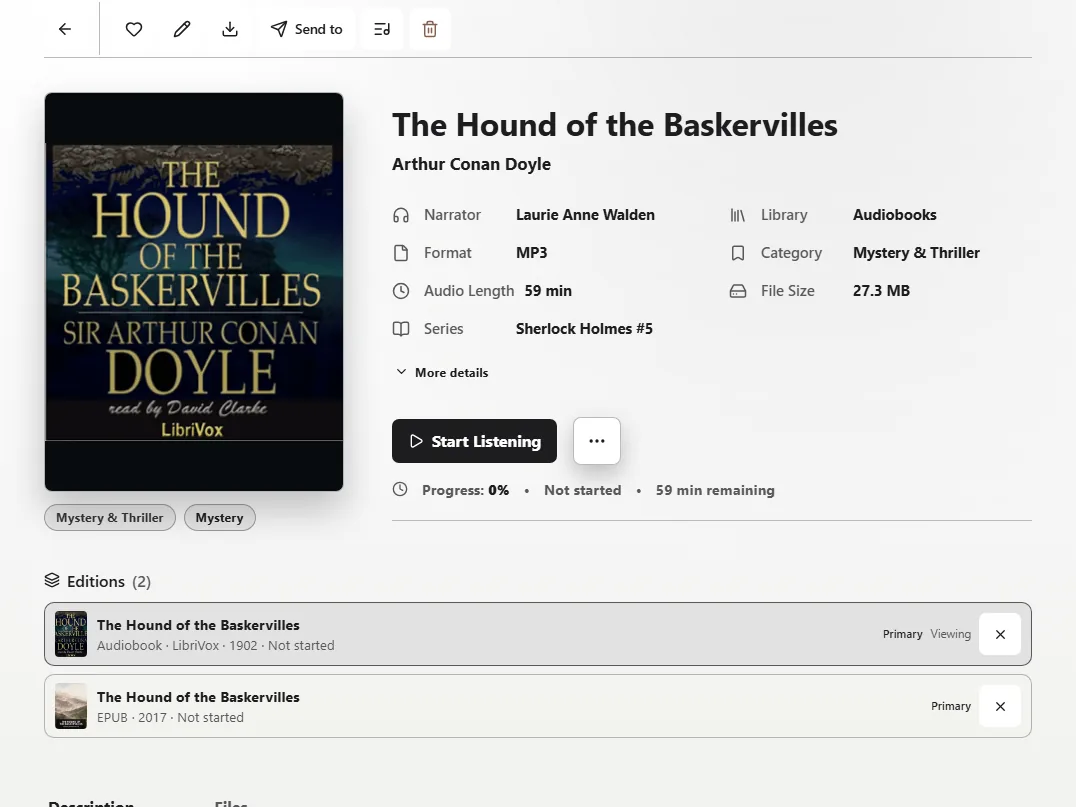
Task: Go back using the left arrow
Action: 65,29
